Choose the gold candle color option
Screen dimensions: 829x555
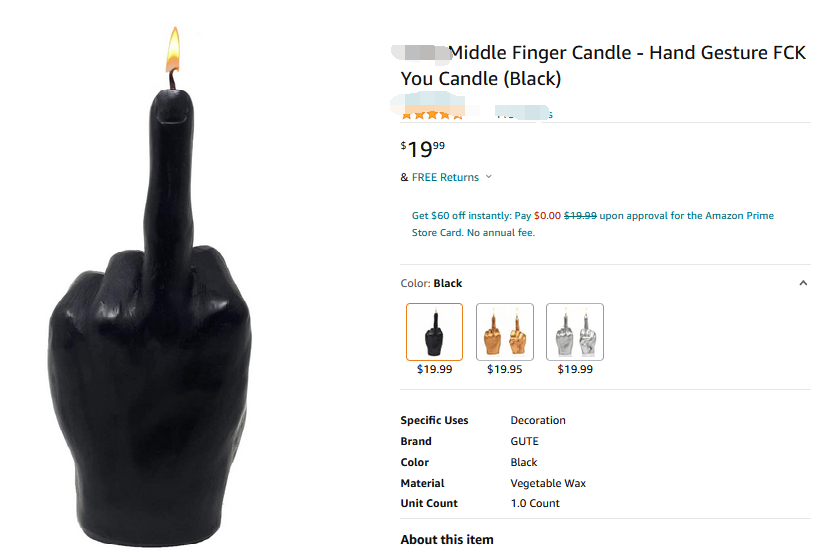pos(504,331)
